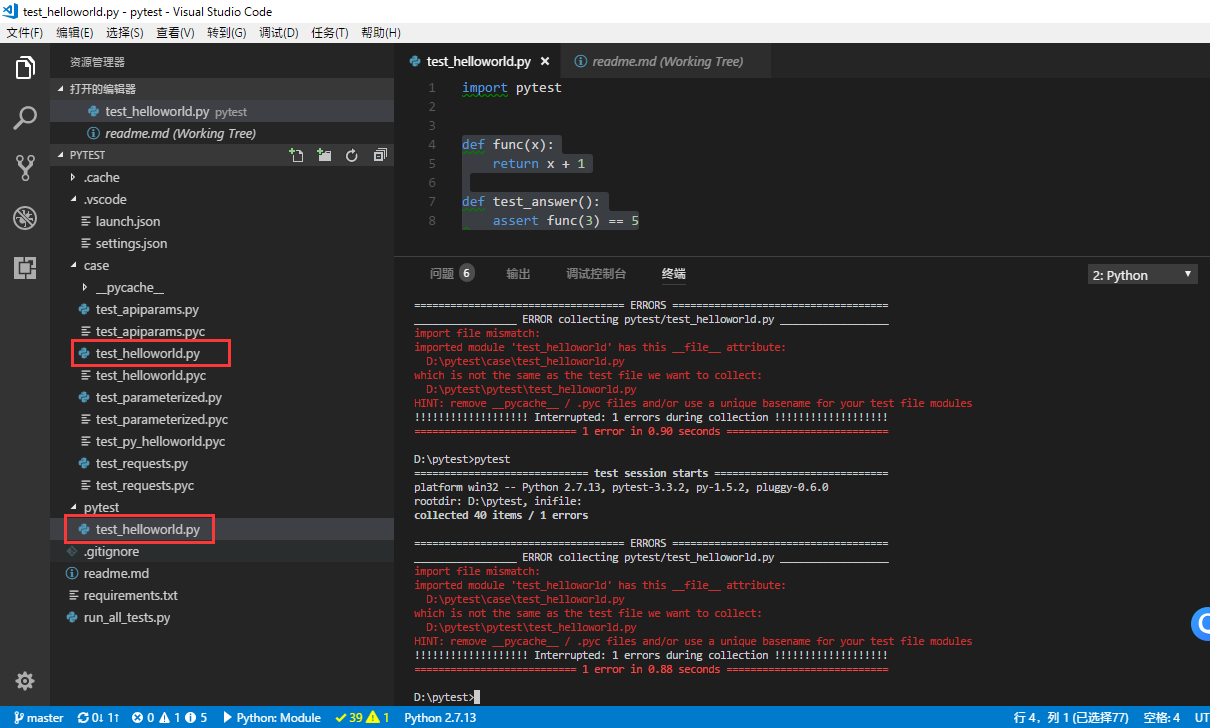Viewport: 1210px width, 728px height.
Task: Open Explorer view in the activity bar
Action: click(24, 67)
